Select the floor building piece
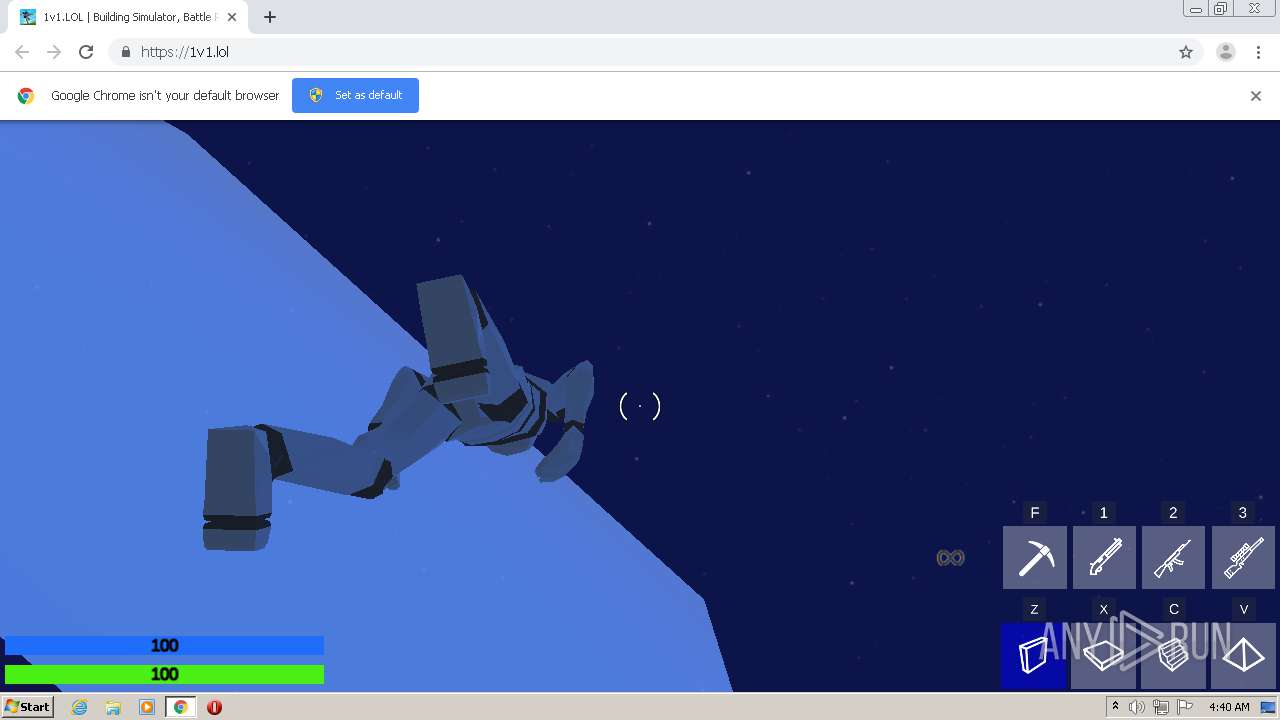Viewport: 1280px width, 720px height. pyautogui.click(x=1104, y=656)
